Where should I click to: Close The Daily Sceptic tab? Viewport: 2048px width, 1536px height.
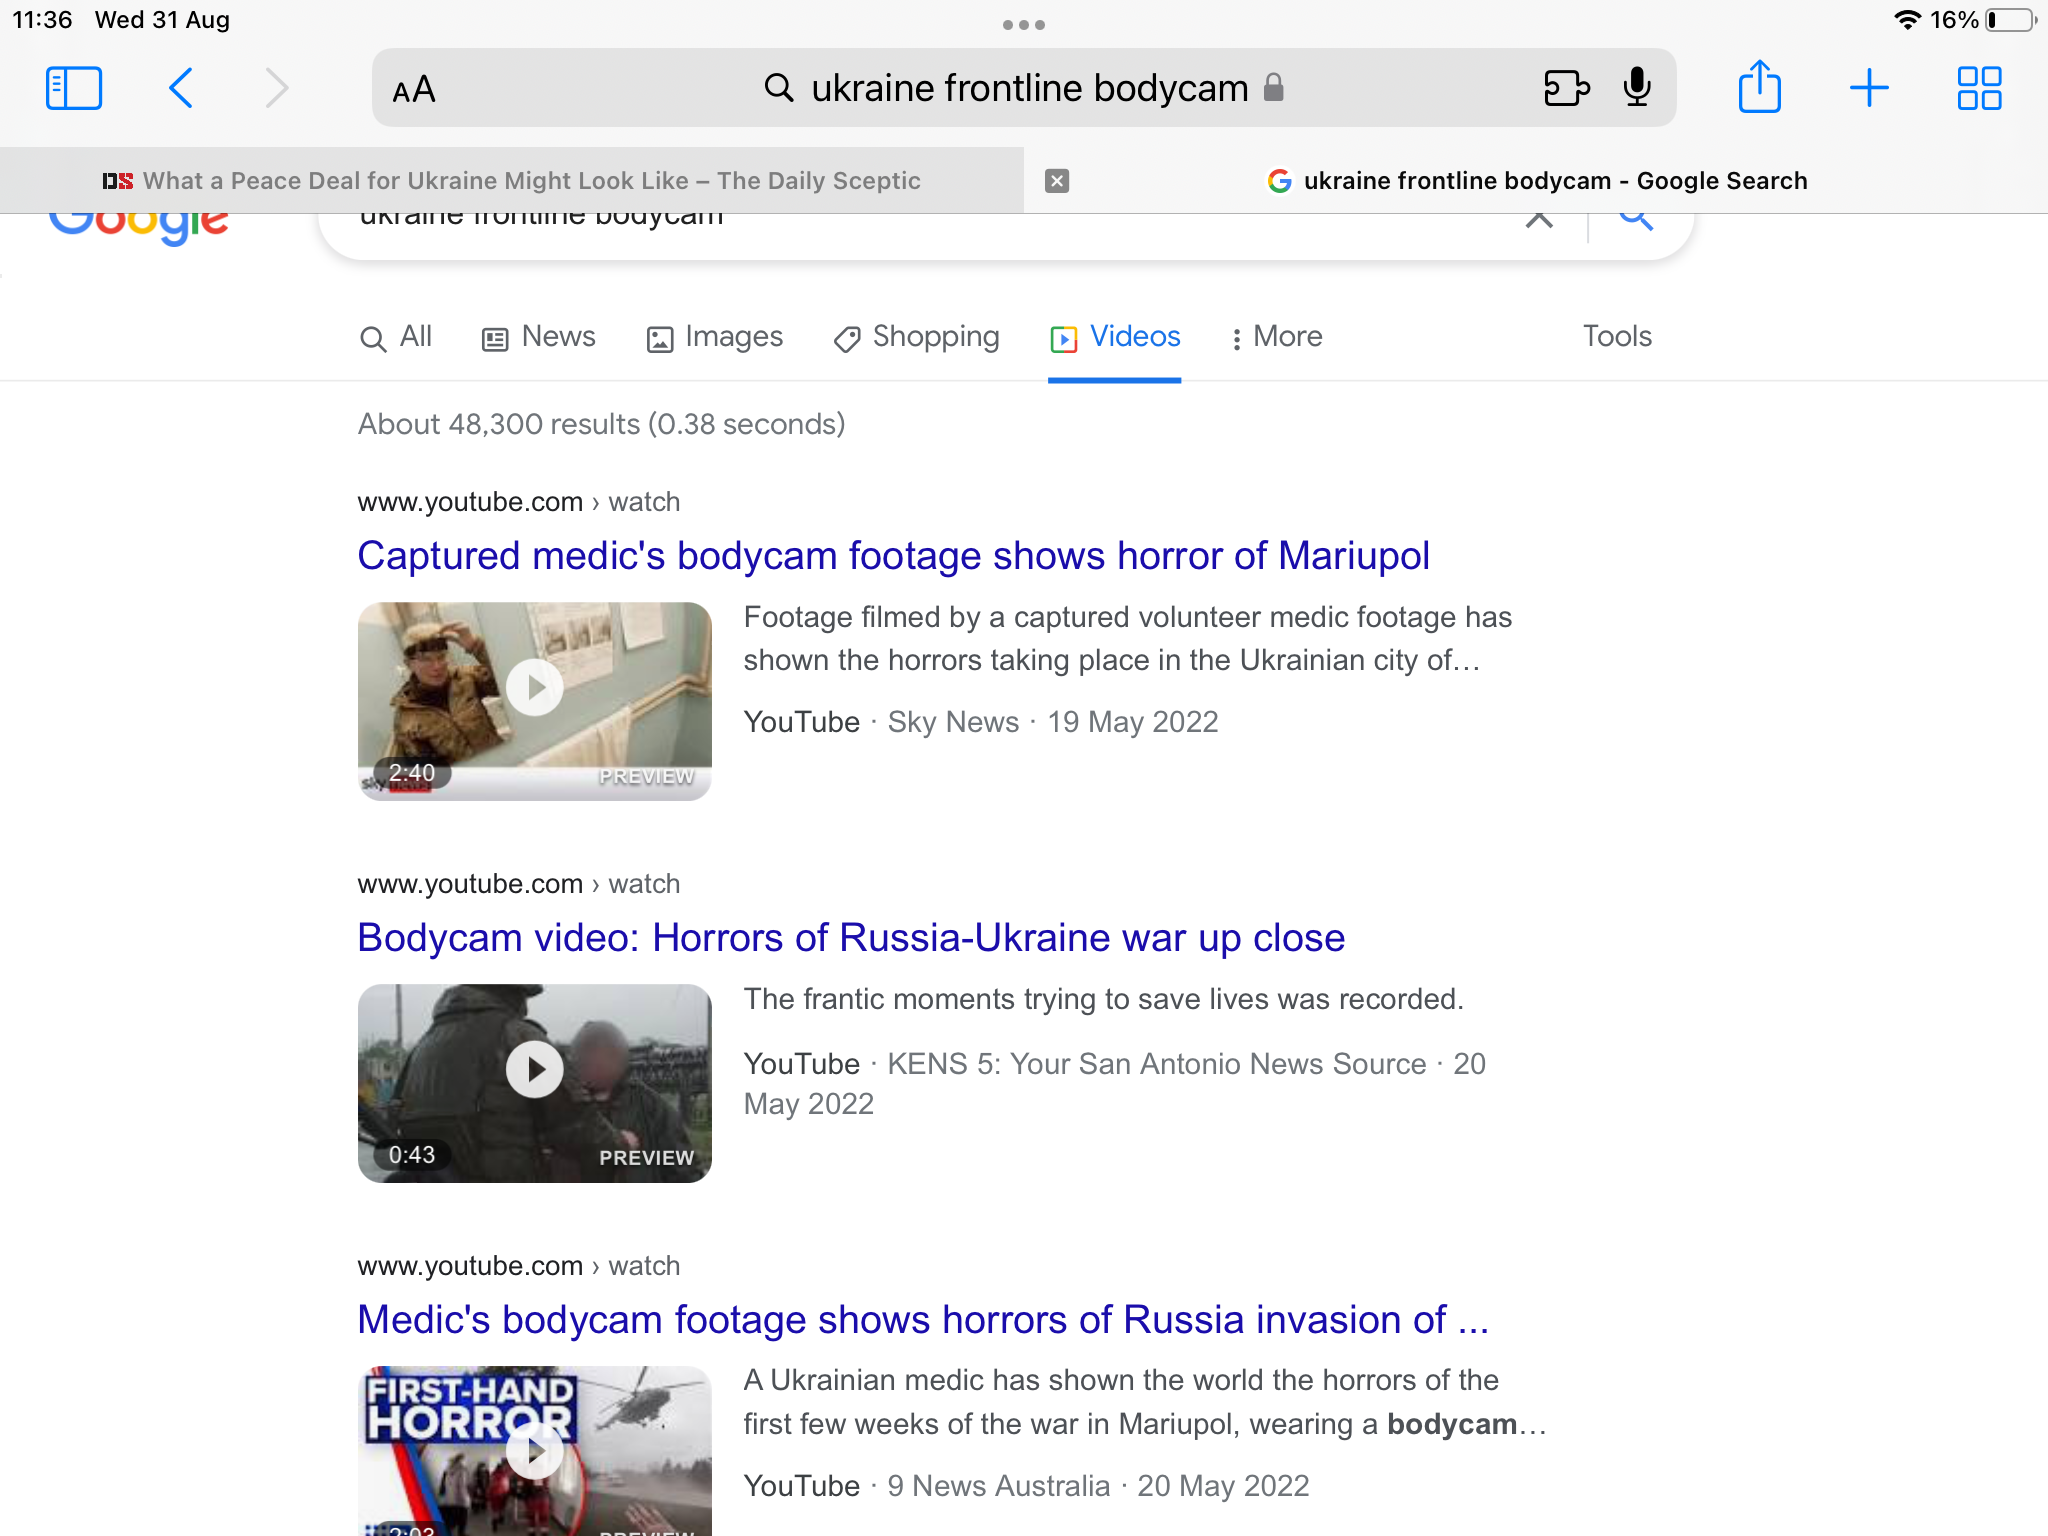click(1056, 181)
